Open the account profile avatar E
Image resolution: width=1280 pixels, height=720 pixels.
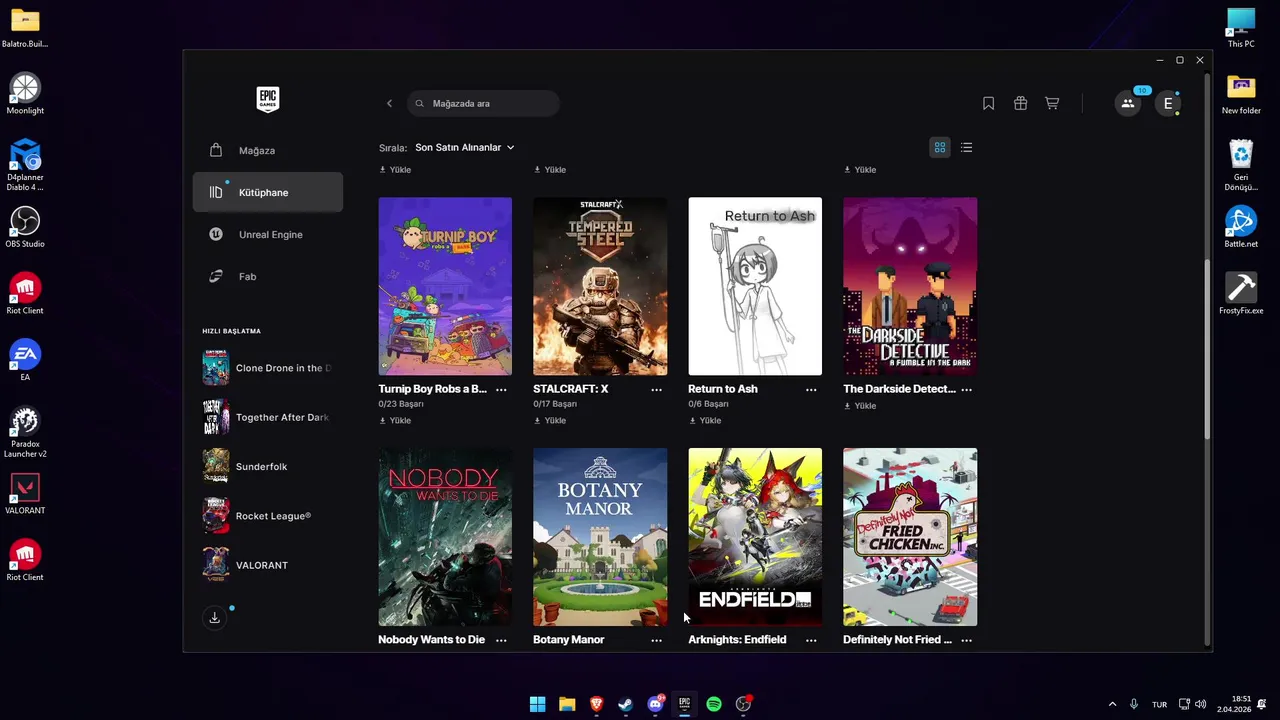(1168, 103)
